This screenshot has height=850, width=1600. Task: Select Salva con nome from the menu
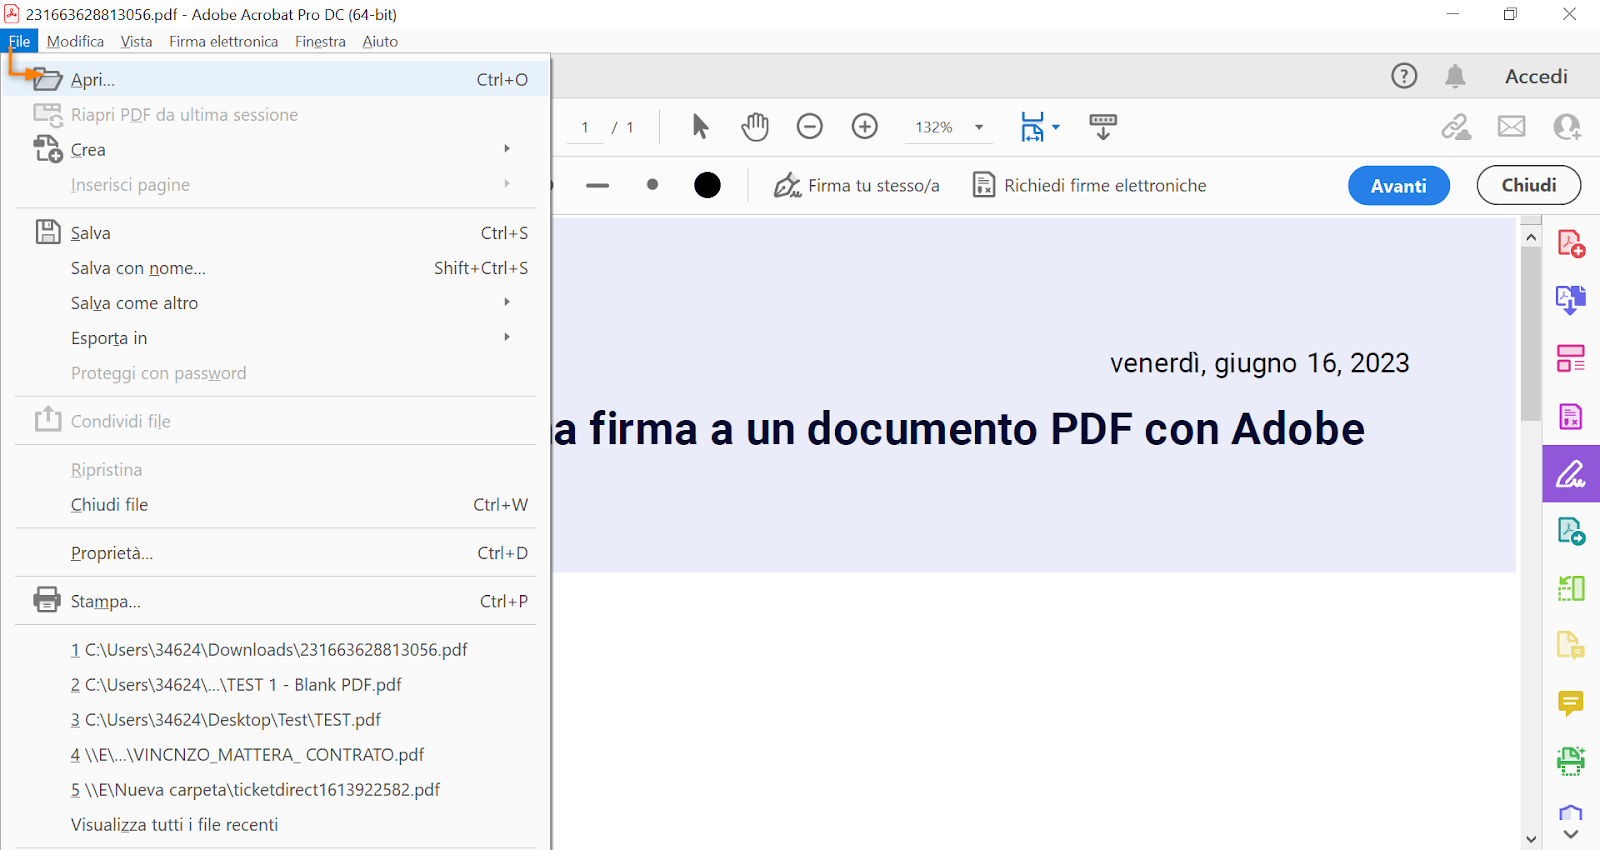[x=138, y=268]
